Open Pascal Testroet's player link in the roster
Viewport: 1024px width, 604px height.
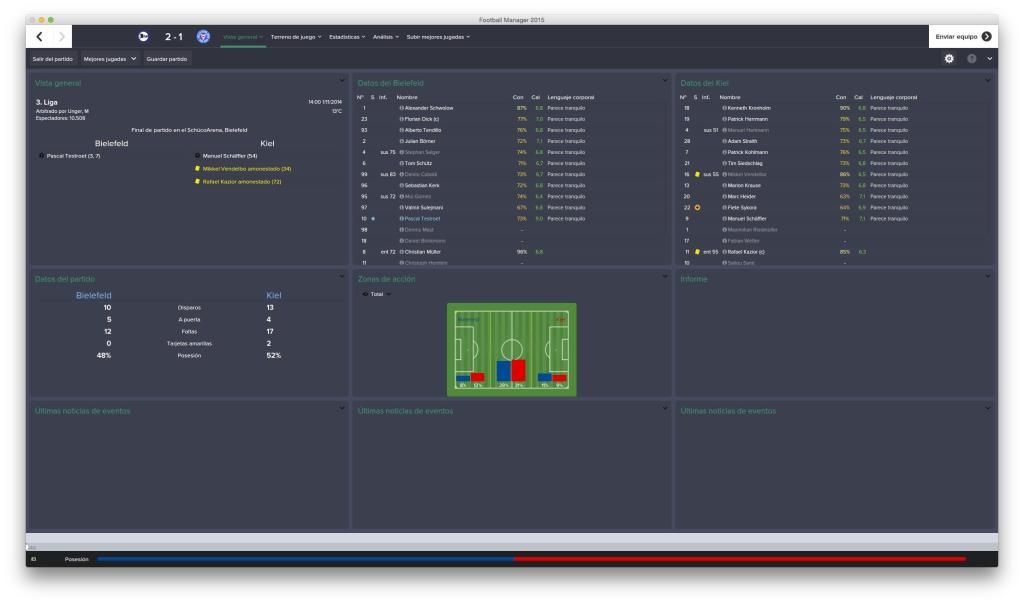click(422, 219)
